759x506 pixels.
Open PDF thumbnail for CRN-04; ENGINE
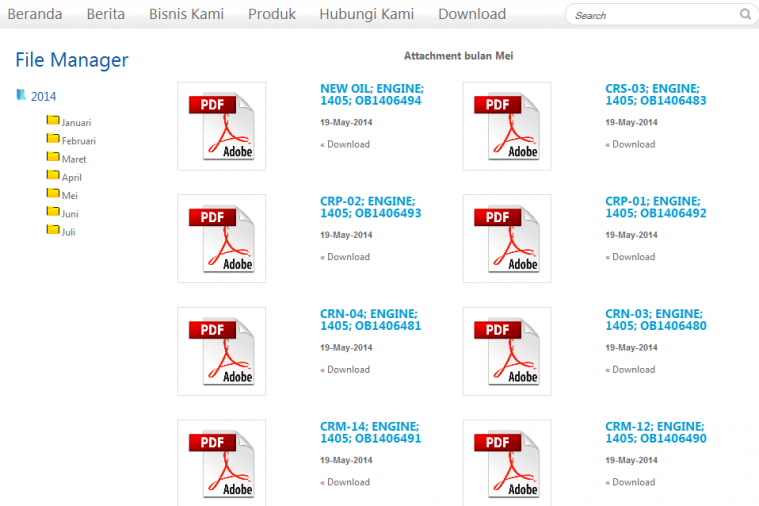coord(222,351)
